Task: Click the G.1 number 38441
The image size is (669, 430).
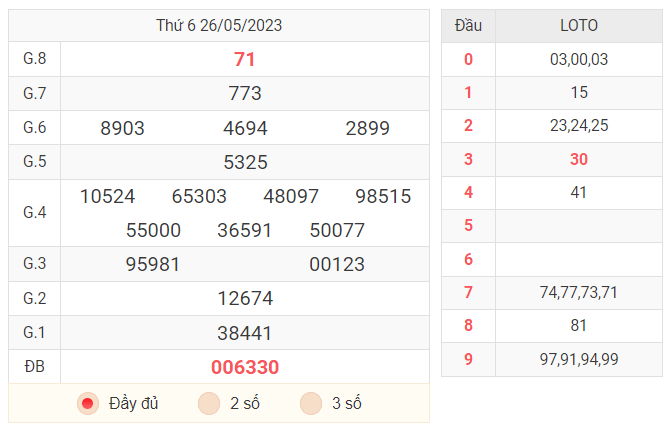Action: [244, 333]
